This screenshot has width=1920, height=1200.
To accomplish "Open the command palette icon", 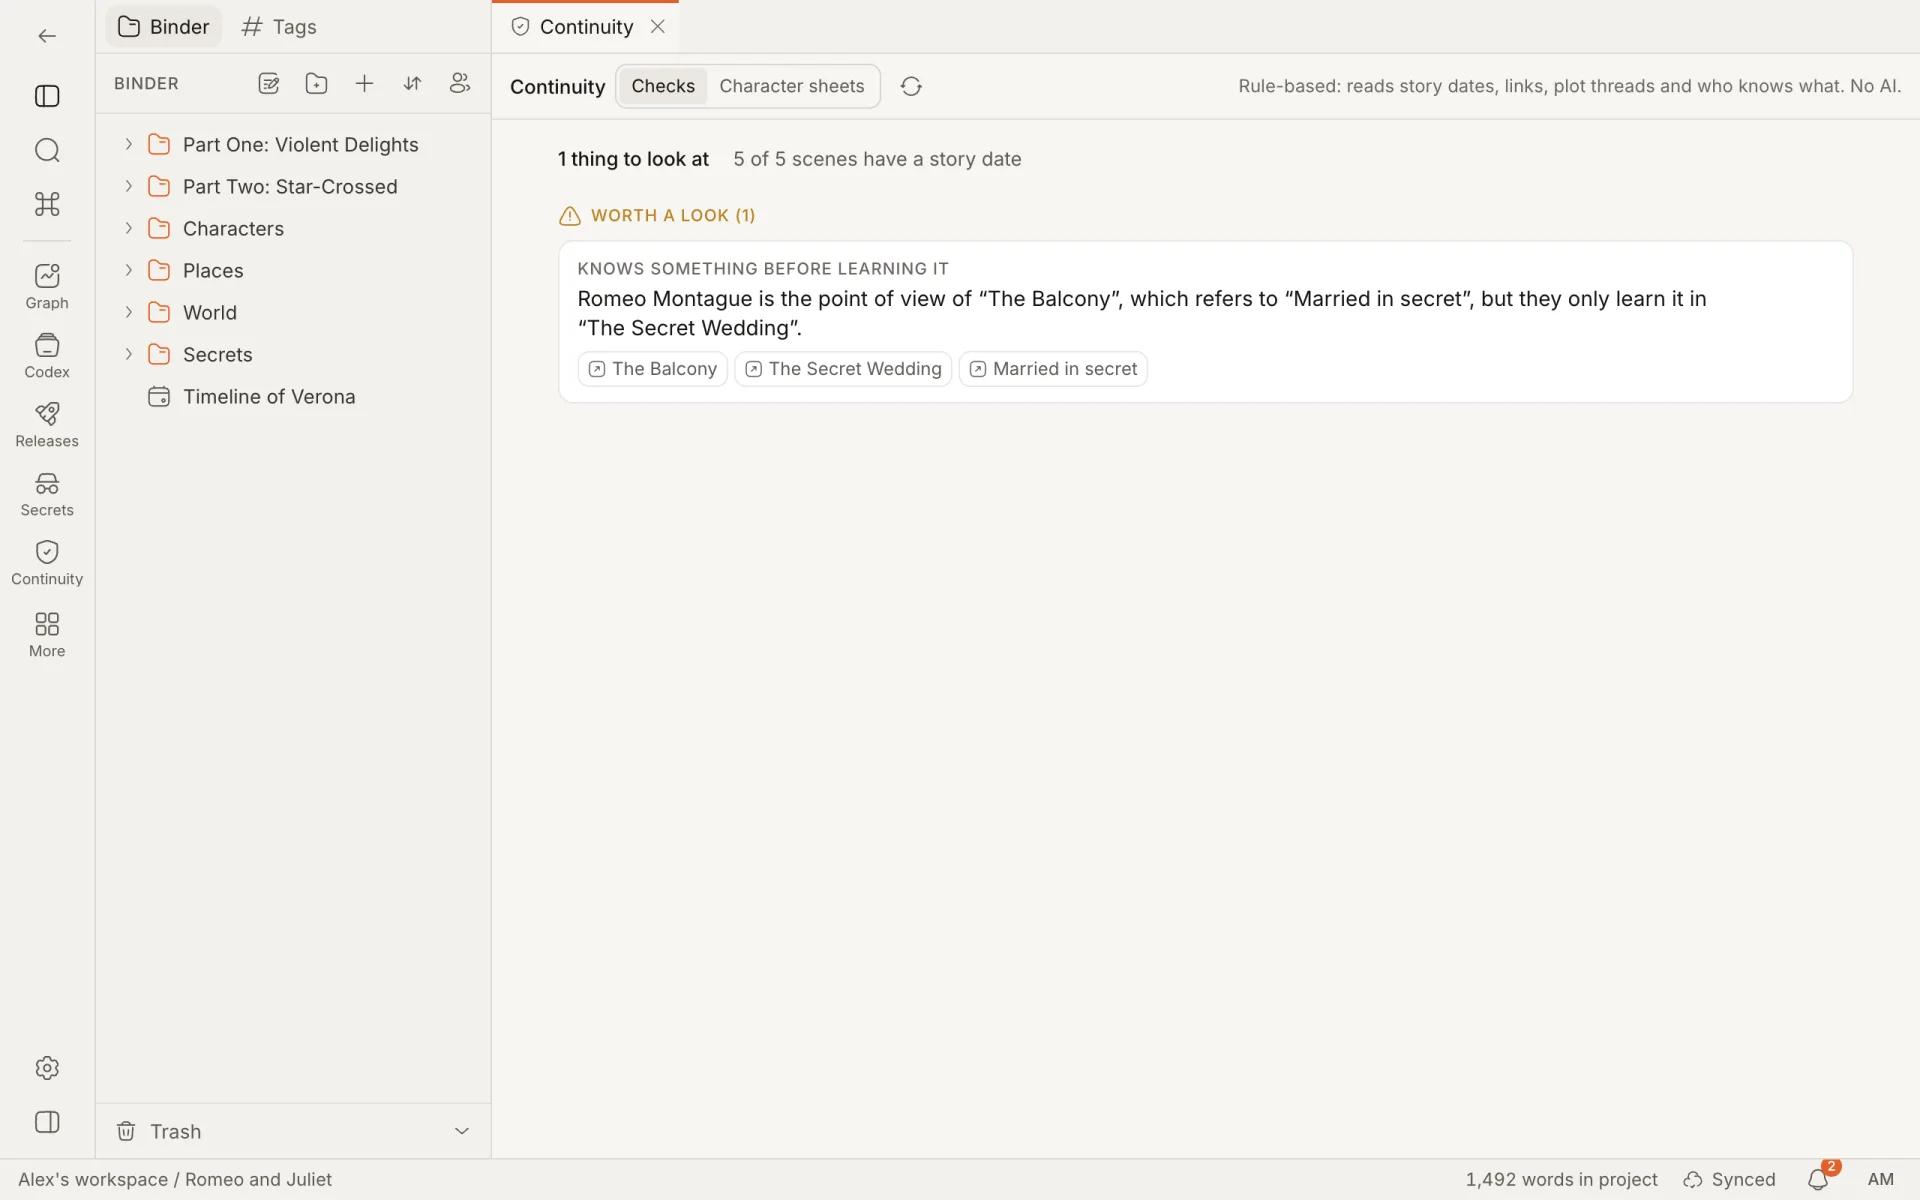I will click(x=47, y=204).
